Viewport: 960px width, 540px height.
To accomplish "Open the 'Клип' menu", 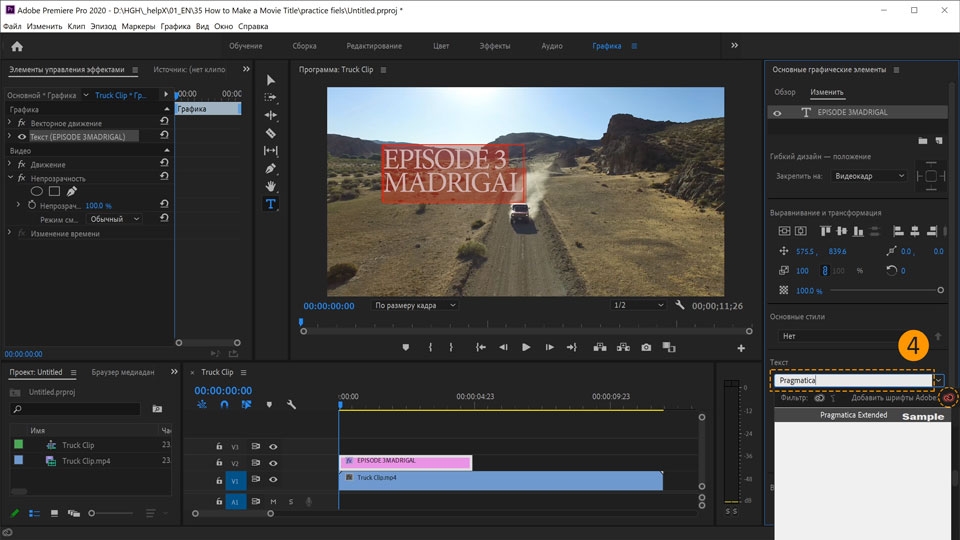I will pos(76,26).
